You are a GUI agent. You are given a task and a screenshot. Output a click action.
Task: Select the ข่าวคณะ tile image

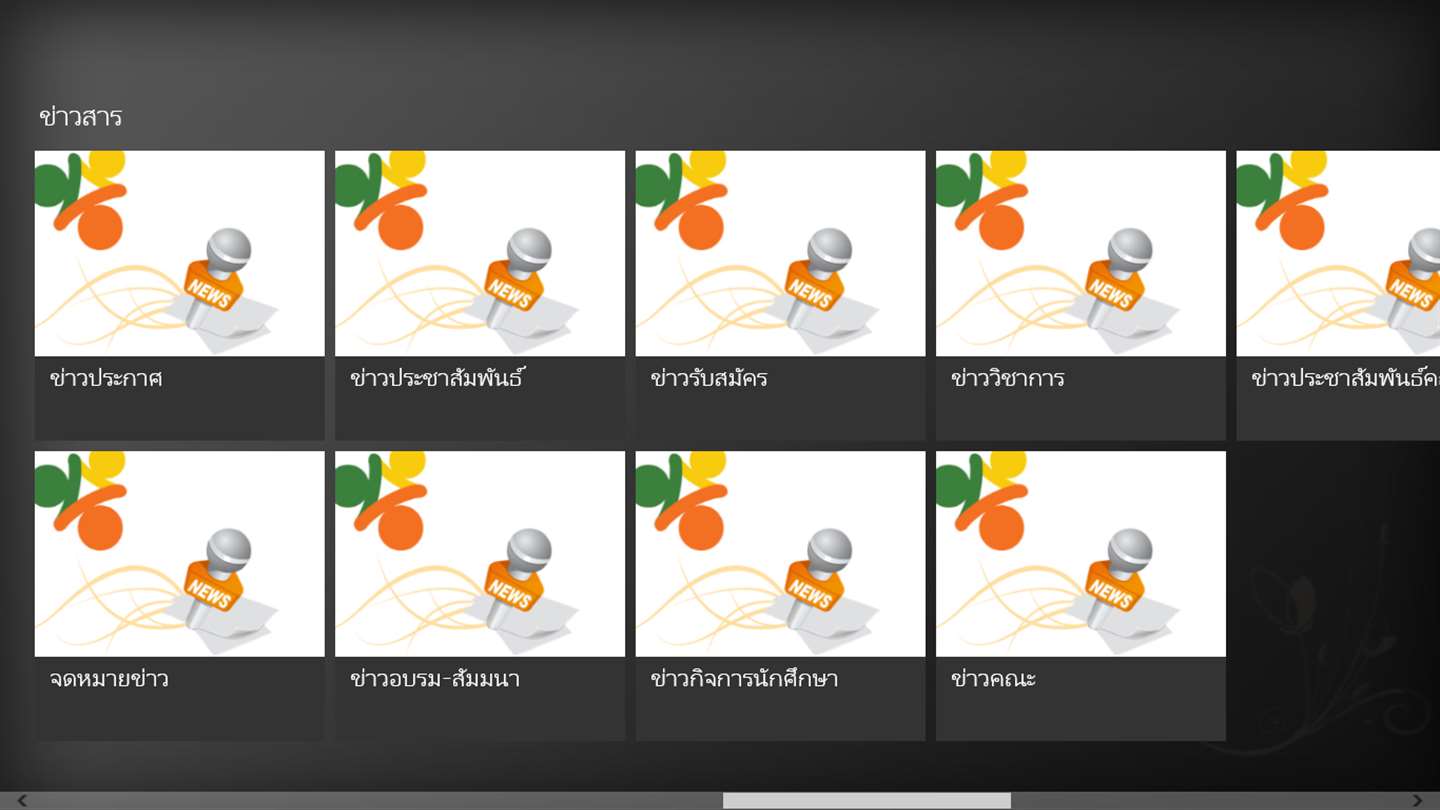[1081, 554]
